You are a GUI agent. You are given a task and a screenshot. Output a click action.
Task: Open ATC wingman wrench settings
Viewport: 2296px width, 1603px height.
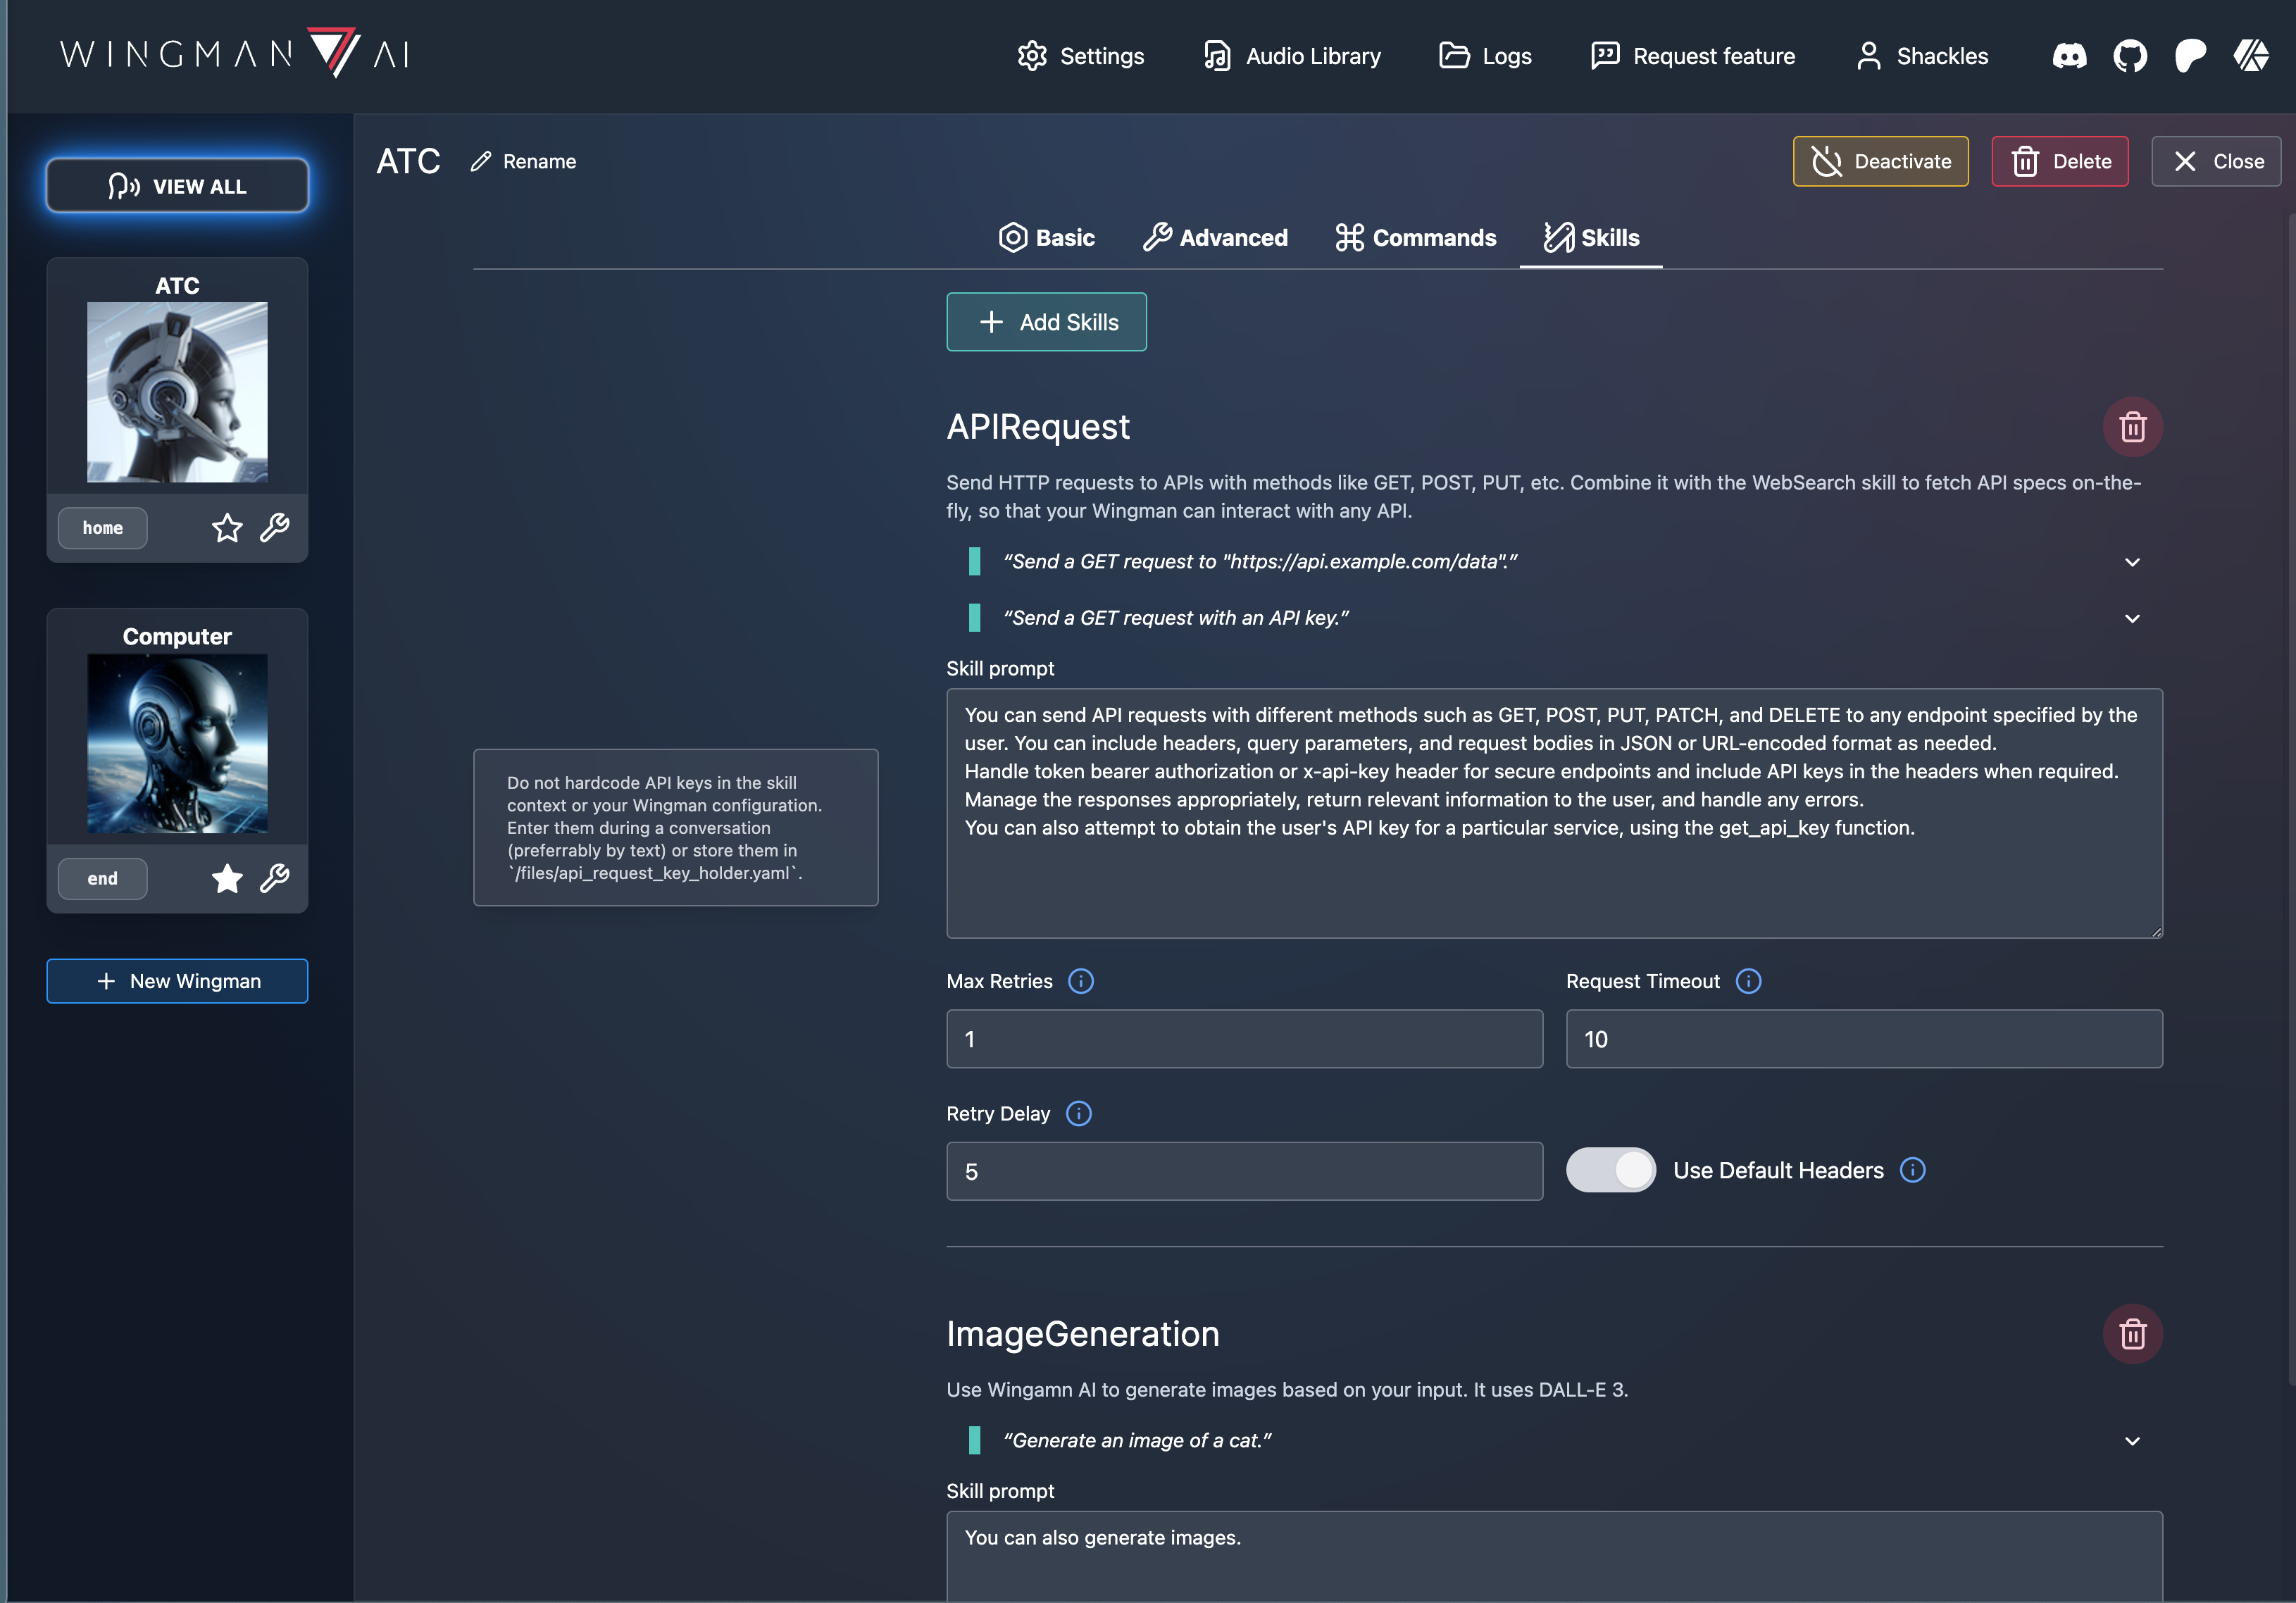tap(274, 527)
